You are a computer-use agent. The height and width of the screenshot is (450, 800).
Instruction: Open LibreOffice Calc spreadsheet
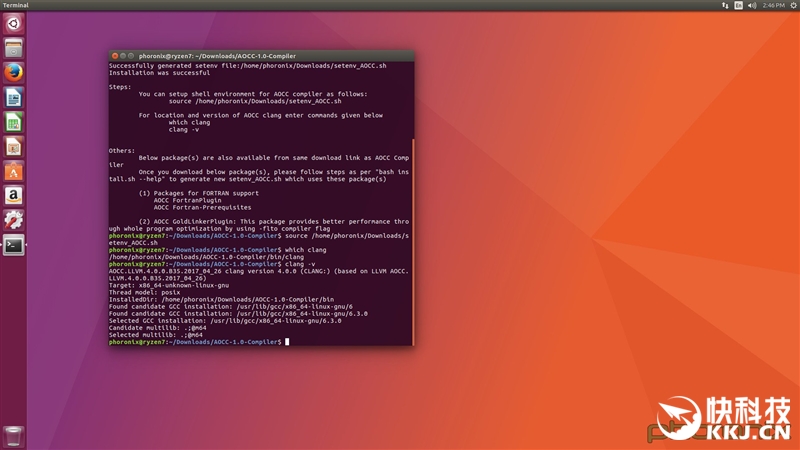tap(13, 122)
